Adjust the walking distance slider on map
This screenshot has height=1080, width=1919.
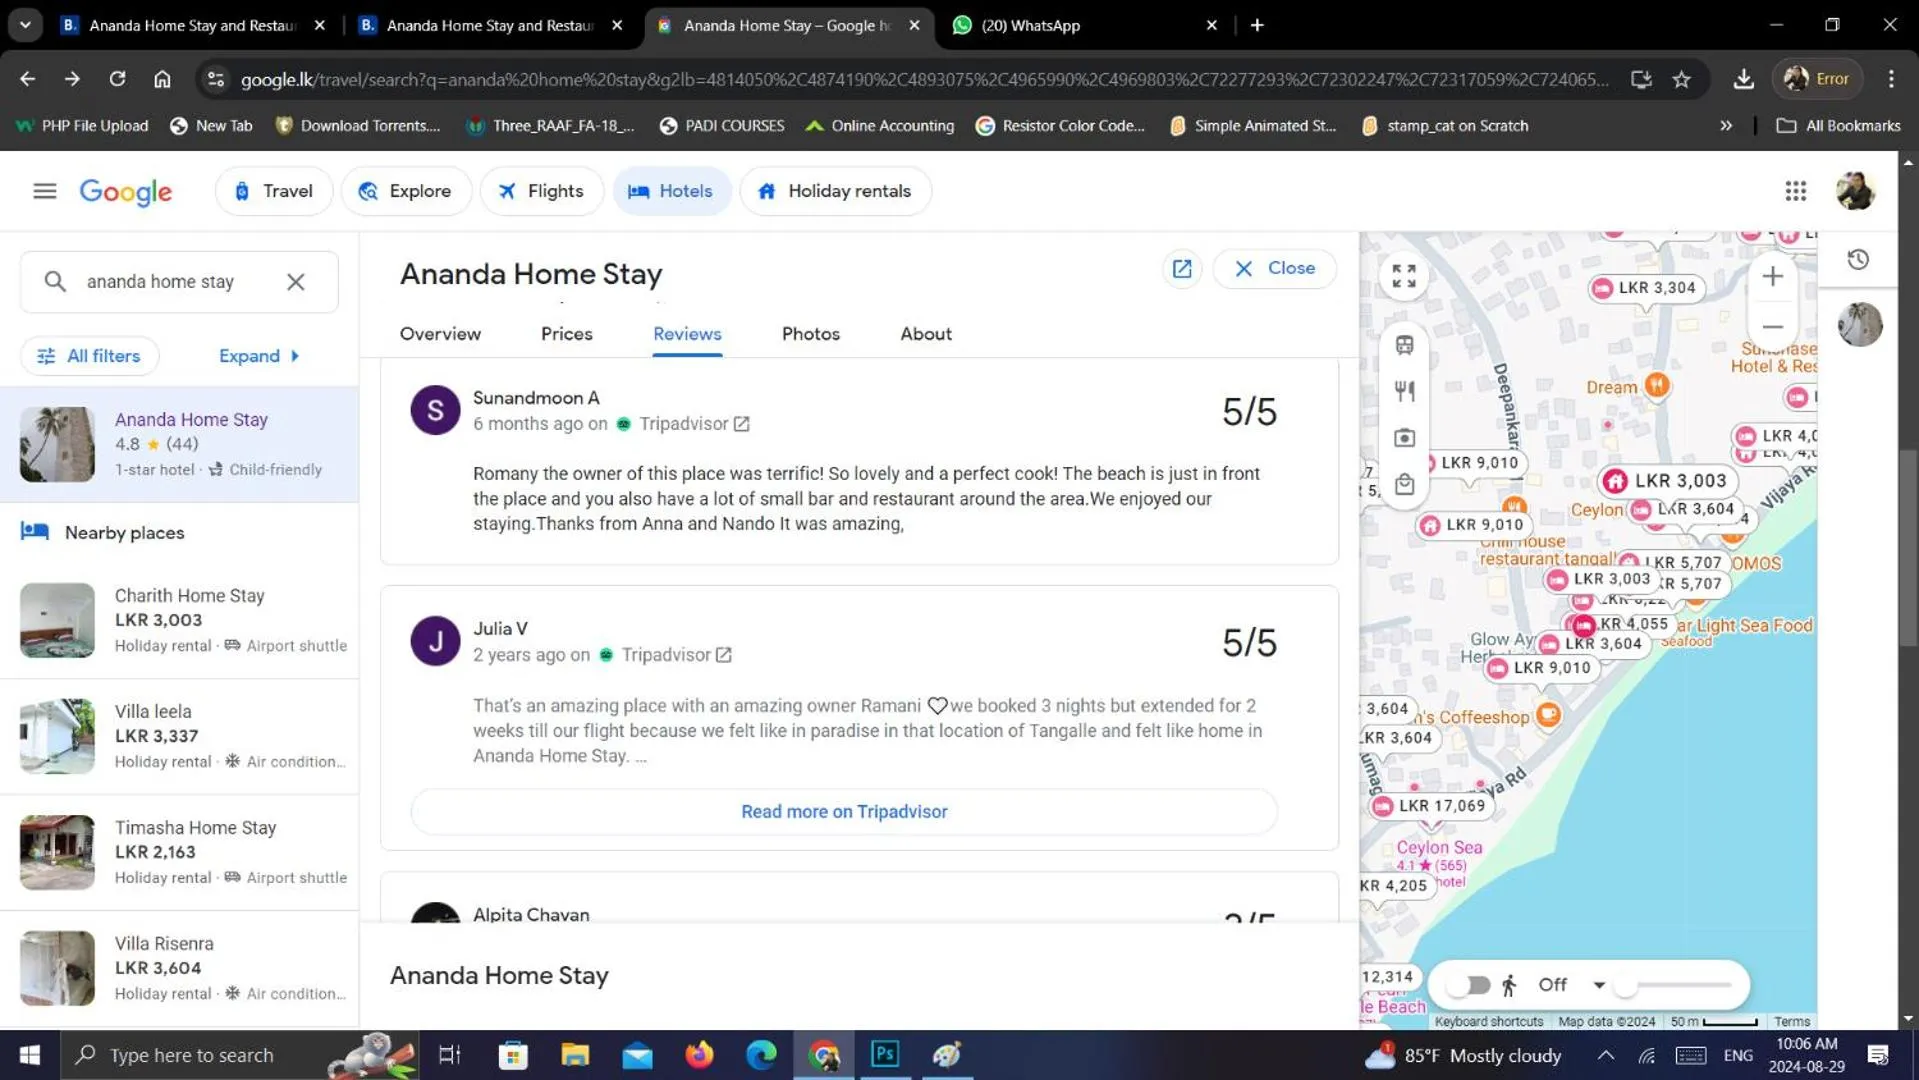(x=1678, y=985)
